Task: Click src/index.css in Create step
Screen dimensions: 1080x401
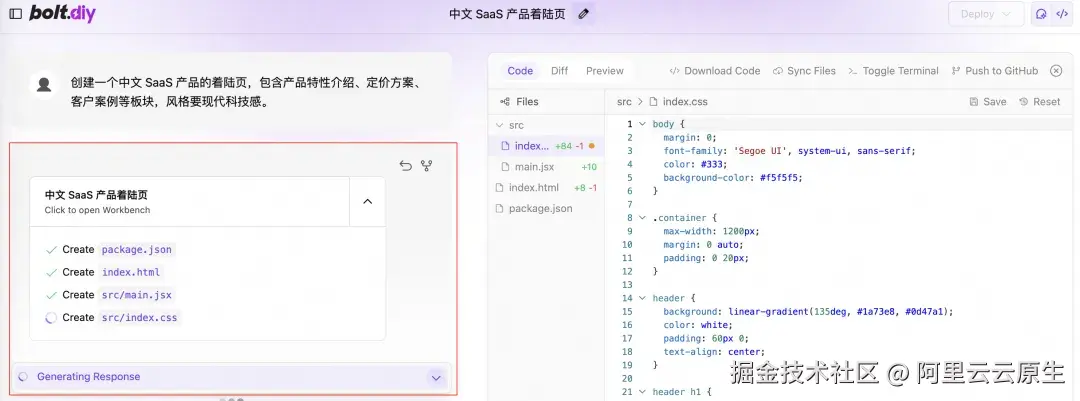Action: [x=139, y=318]
